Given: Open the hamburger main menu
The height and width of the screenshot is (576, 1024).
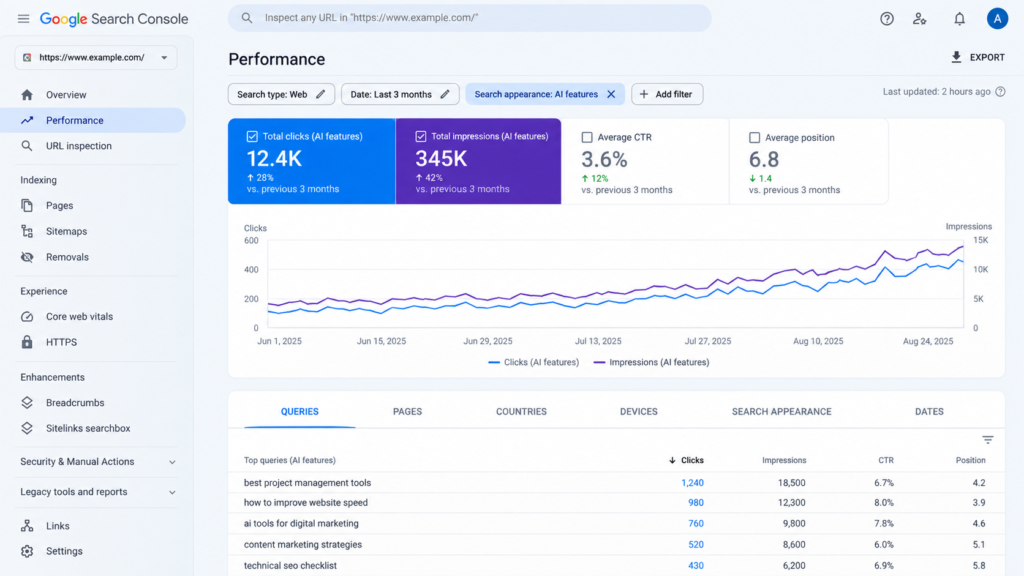Looking at the screenshot, I should point(24,18).
